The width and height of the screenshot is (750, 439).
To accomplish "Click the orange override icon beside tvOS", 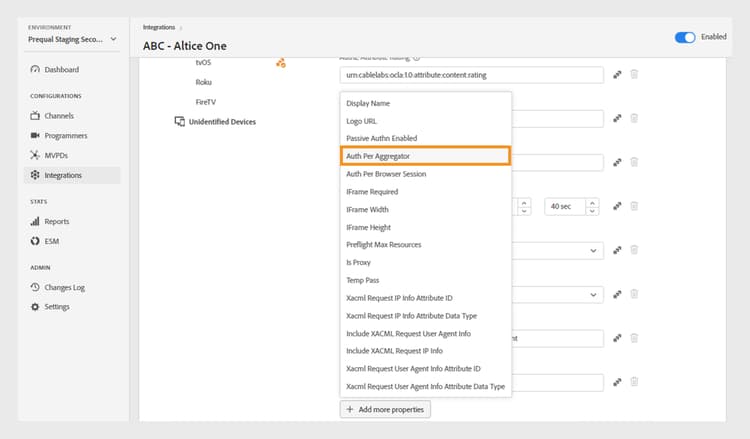I will tap(281, 63).
